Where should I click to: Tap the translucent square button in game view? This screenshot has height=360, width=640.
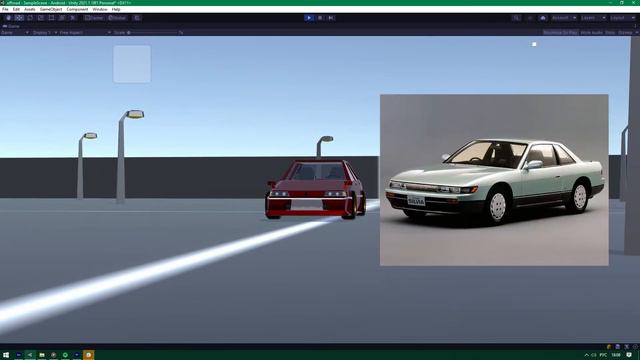coord(132,64)
